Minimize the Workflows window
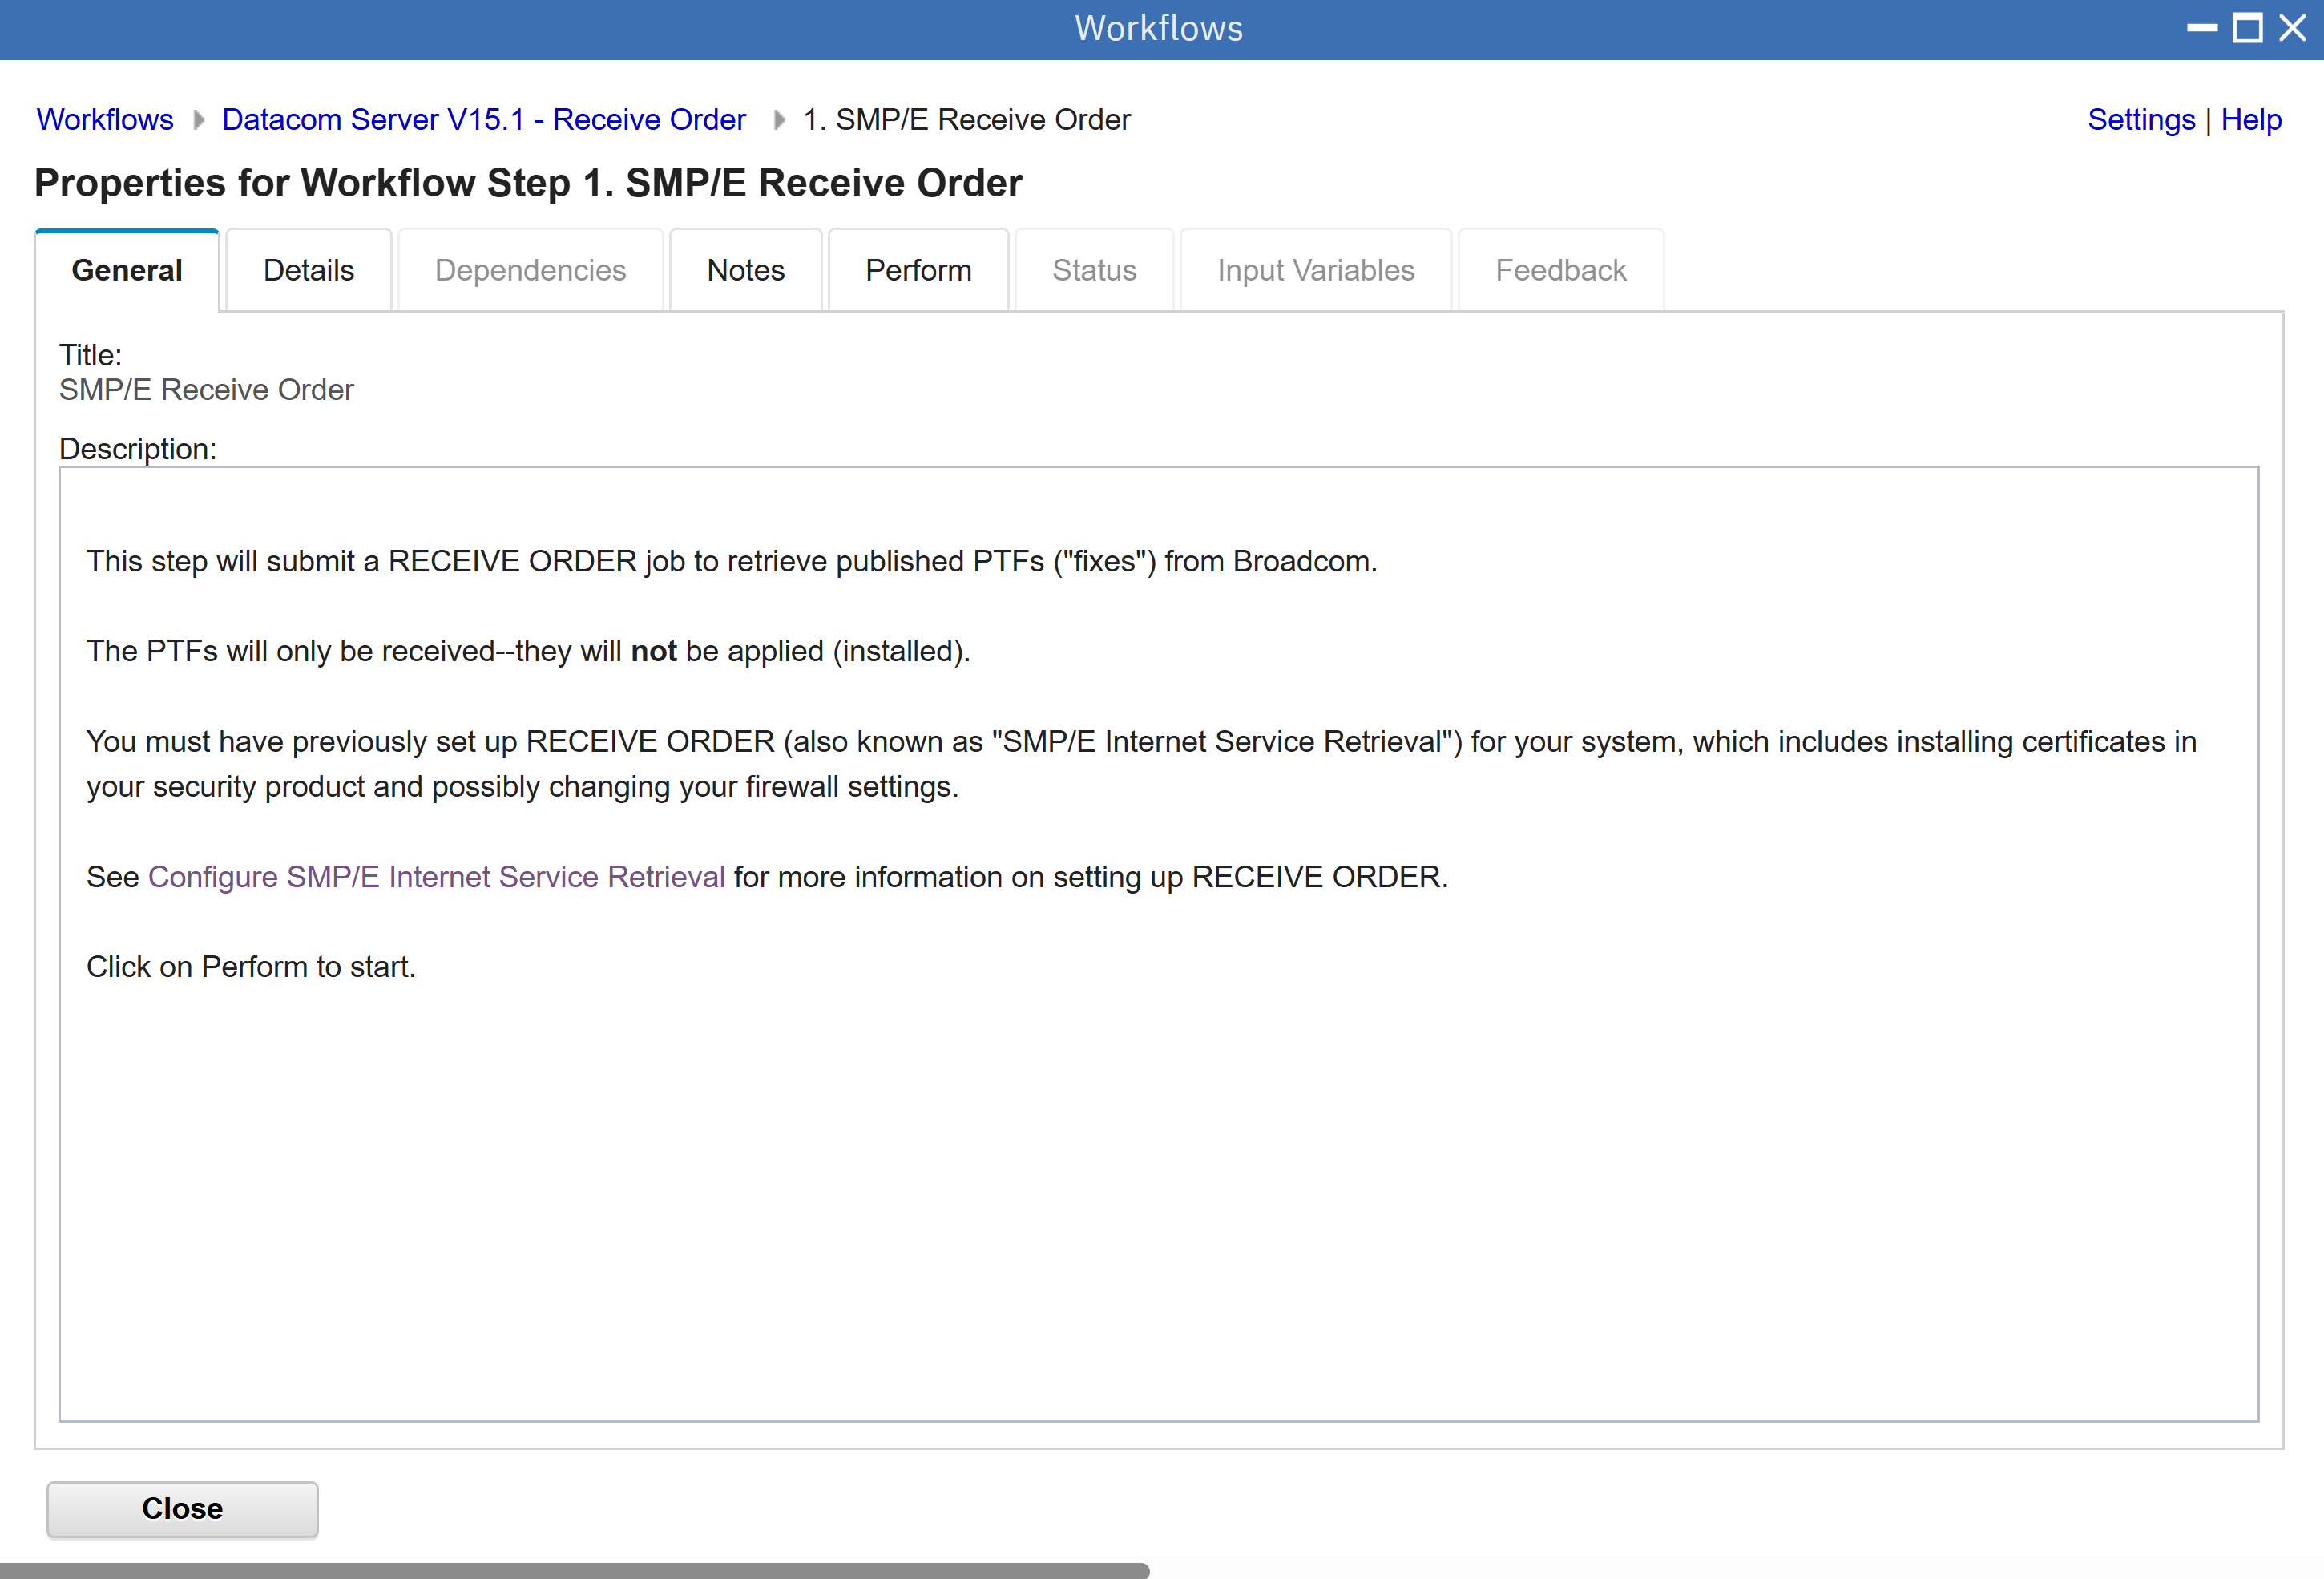This screenshot has width=2324, height=1579. [2201, 28]
